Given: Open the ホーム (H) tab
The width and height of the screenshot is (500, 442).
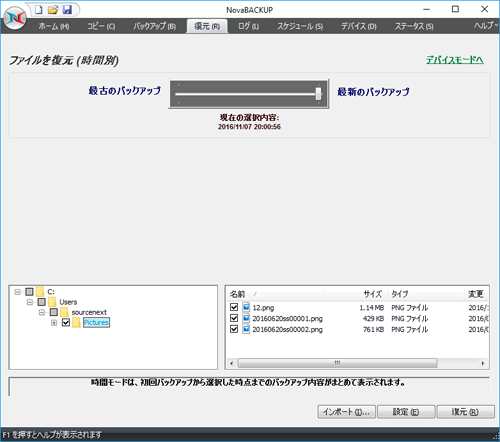Looking at the screenshot, I should click(54, 26).
